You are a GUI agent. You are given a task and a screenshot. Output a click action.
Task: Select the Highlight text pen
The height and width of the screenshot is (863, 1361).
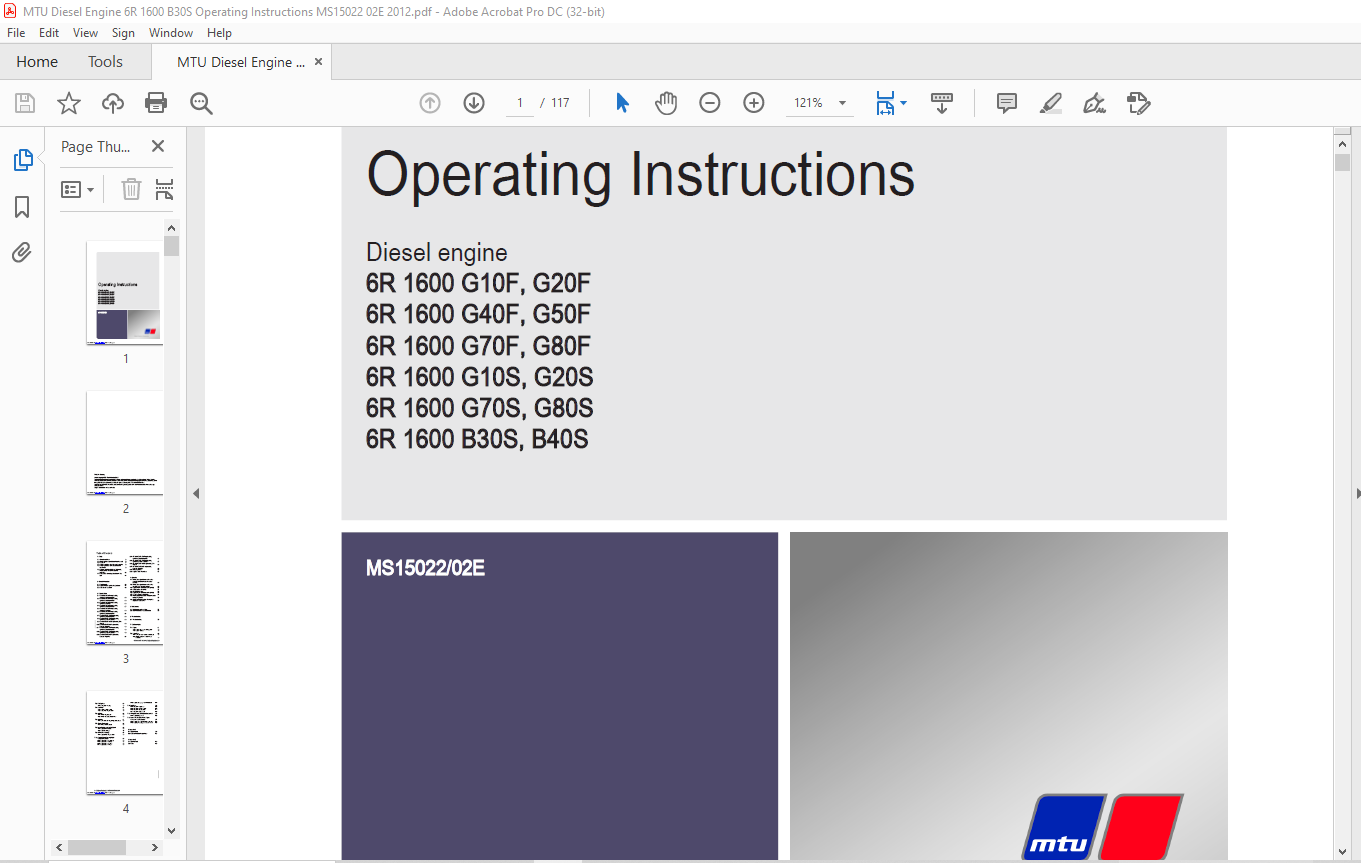1050,103
